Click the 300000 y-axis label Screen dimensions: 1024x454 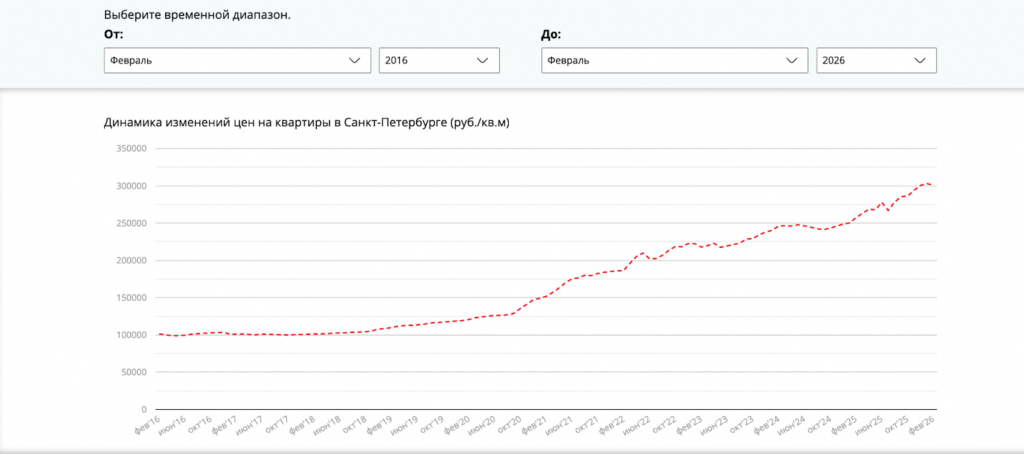129,186
